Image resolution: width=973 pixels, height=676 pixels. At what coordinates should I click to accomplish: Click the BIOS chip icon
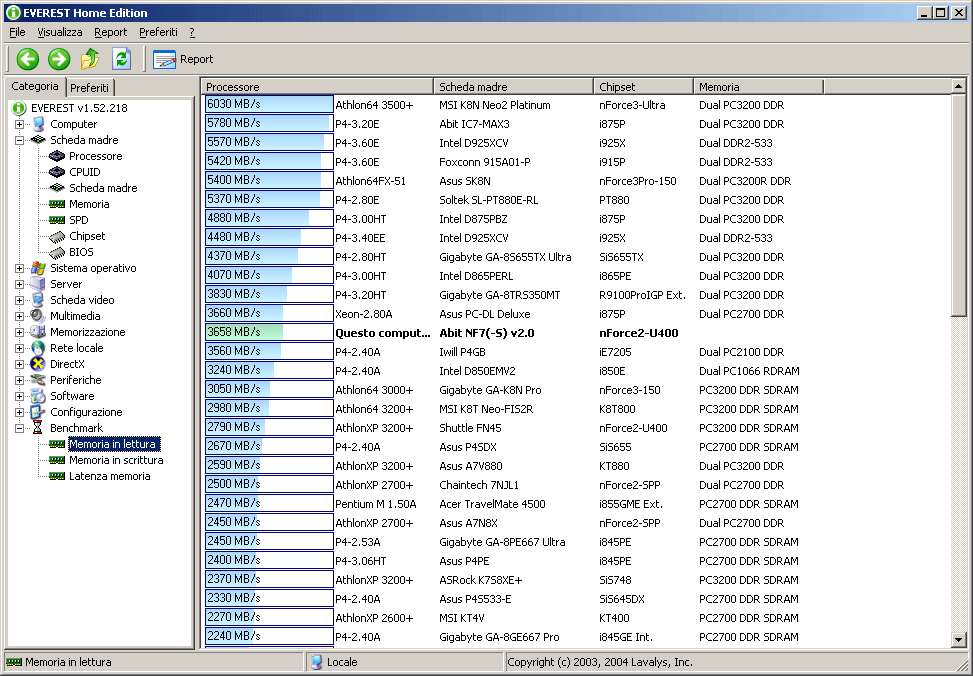pyautogui.click(x=57, y=252)
